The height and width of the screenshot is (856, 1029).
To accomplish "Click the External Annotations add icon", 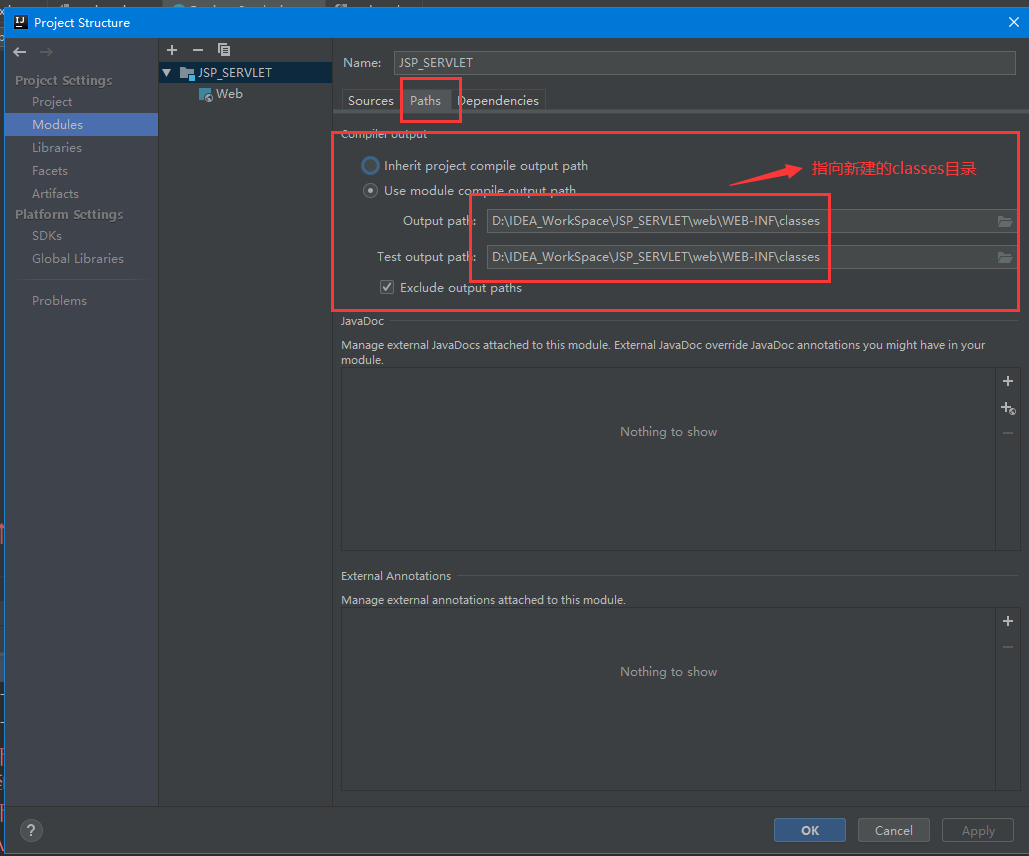I will click(1007, 621).
